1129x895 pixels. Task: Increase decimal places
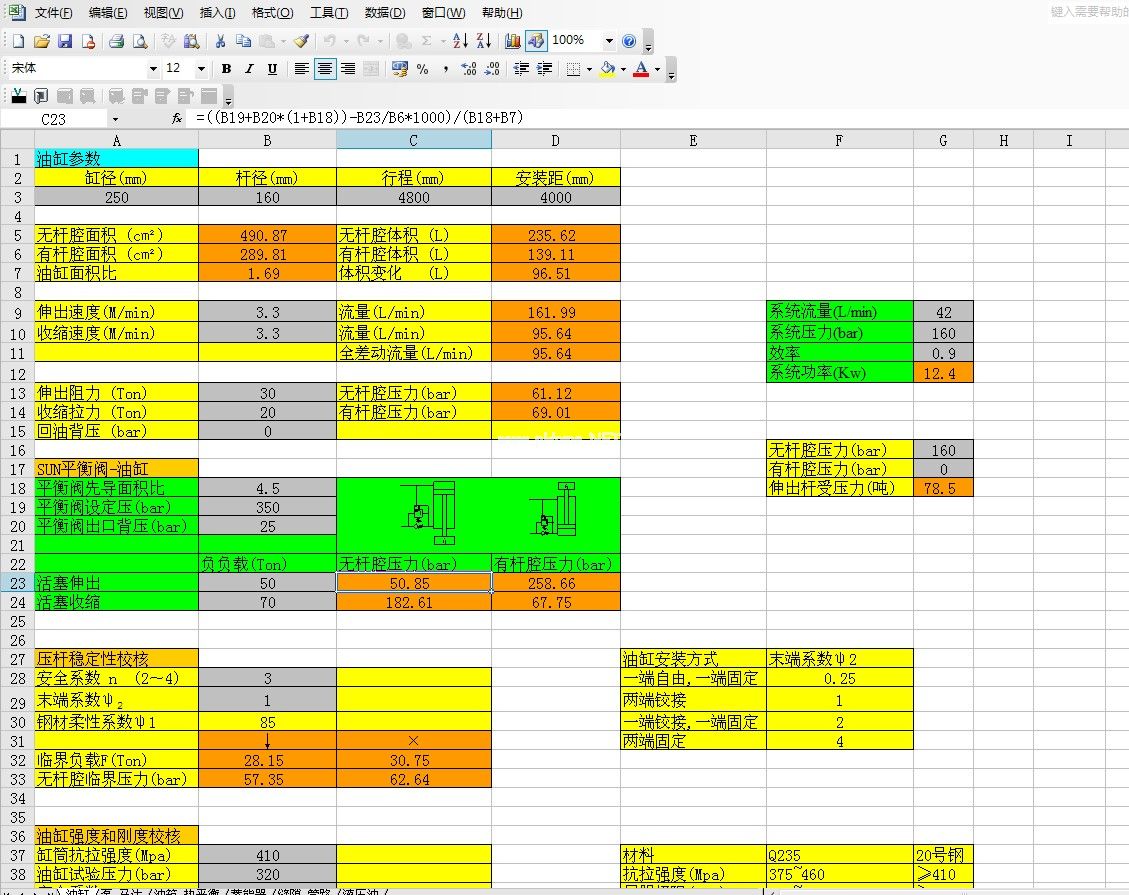(469, 68)
